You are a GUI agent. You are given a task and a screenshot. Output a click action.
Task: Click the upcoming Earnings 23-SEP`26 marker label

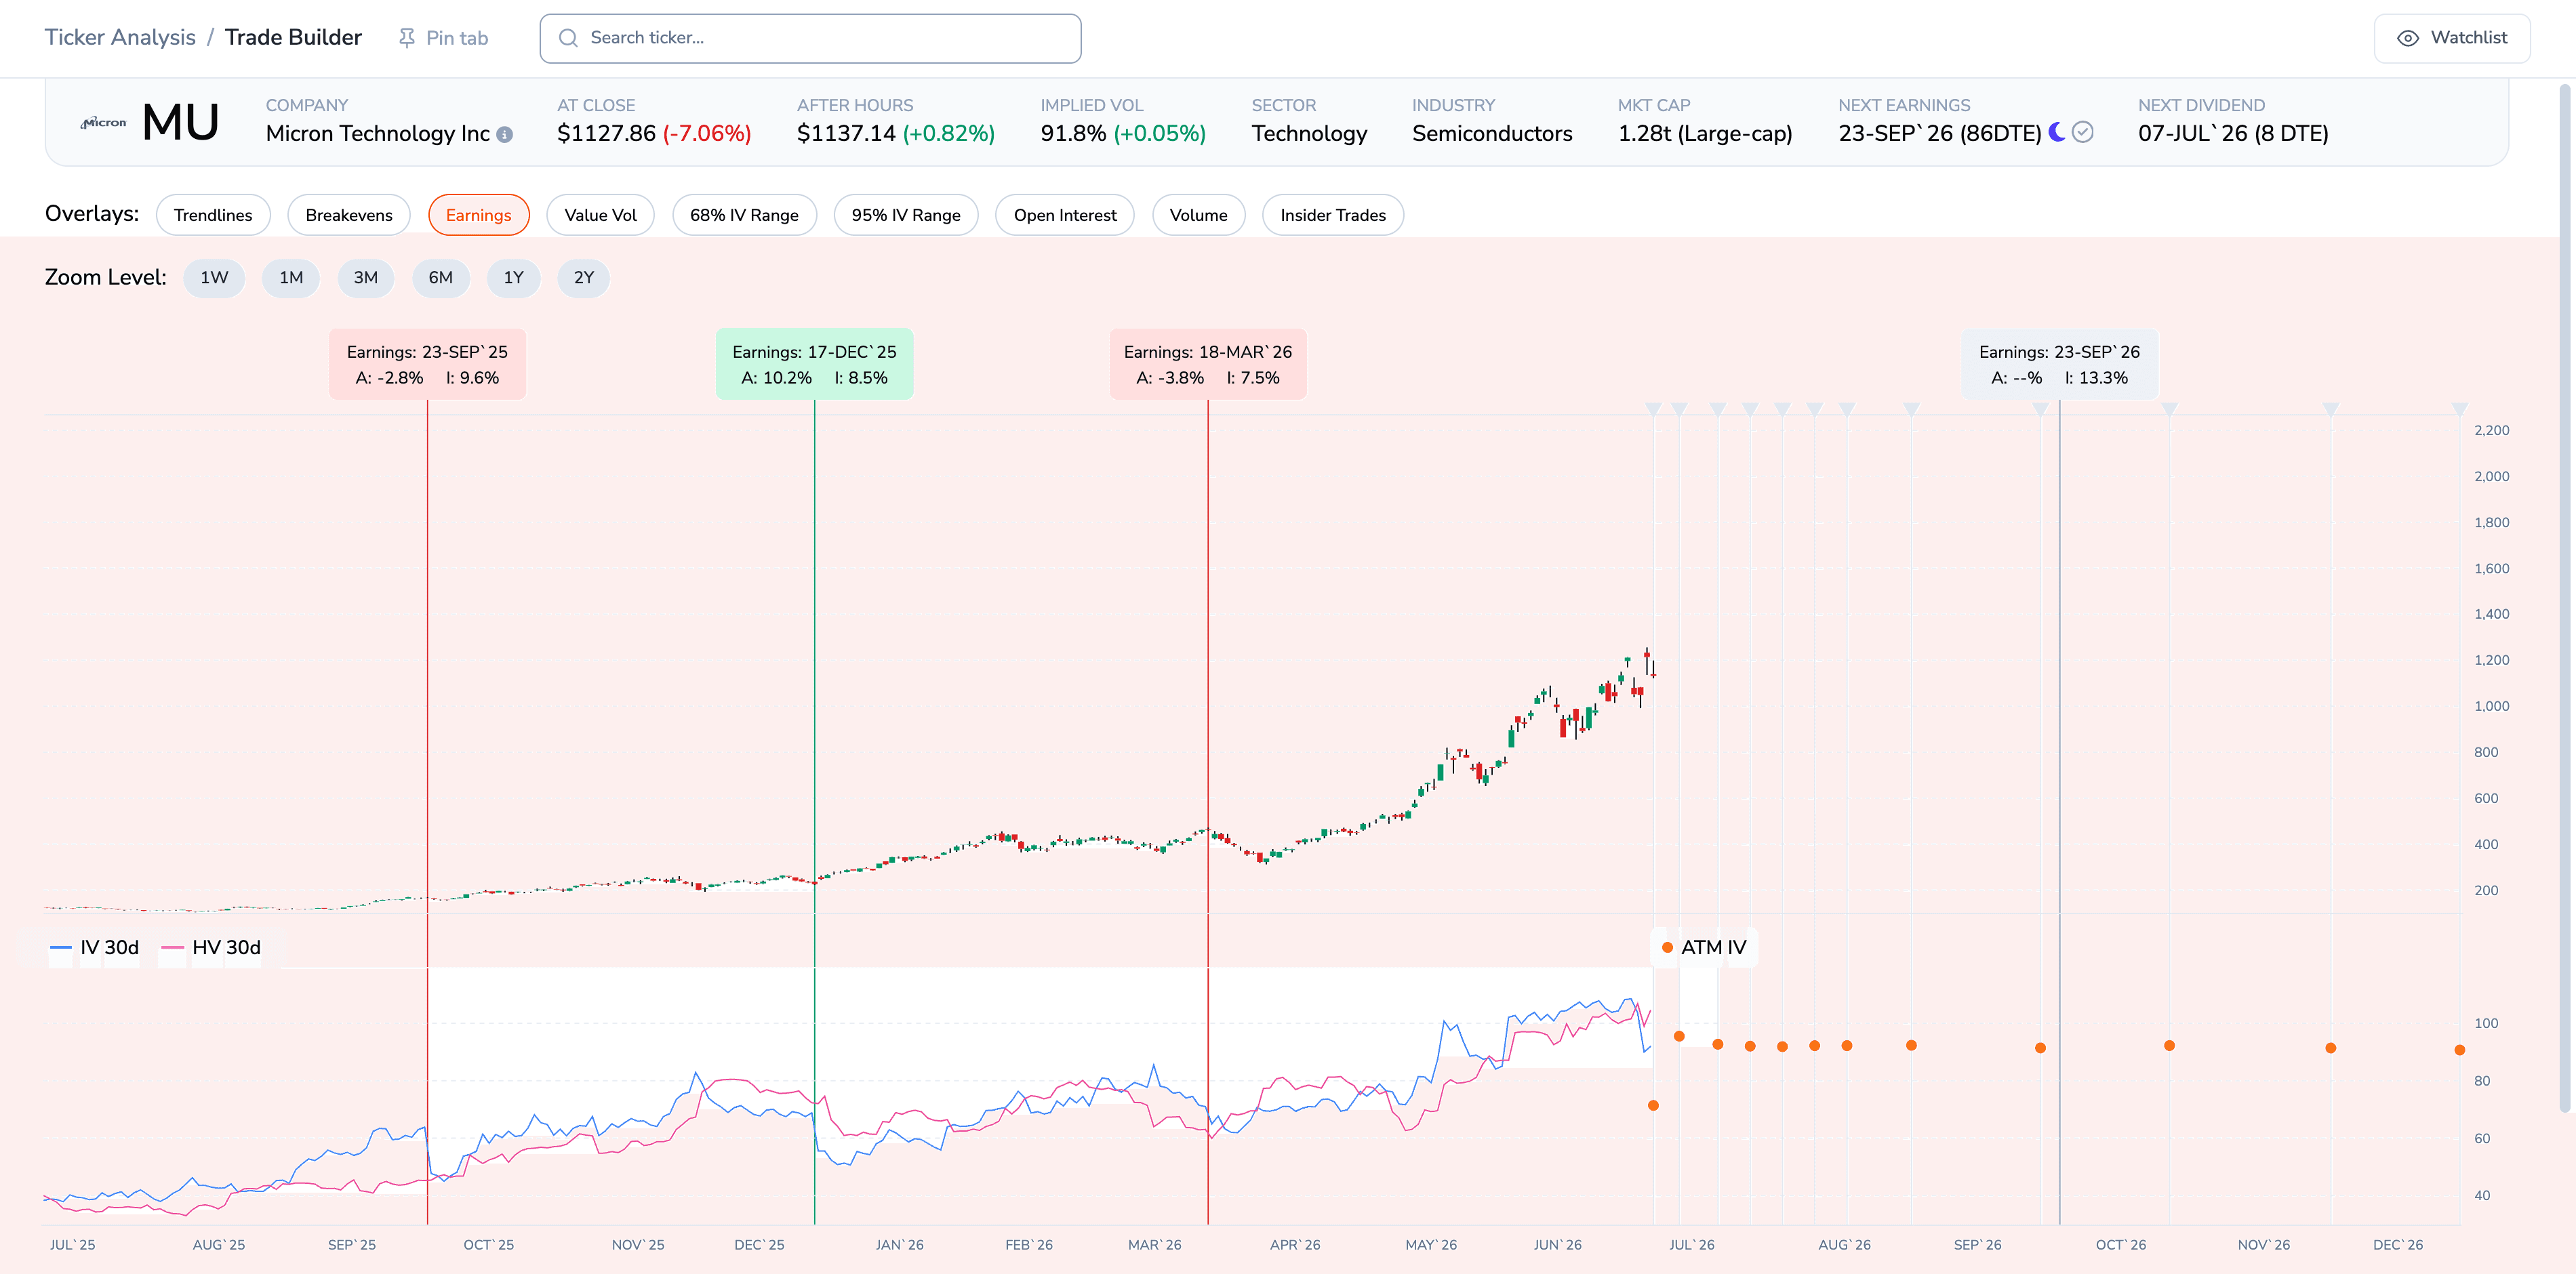(2060, 364)
